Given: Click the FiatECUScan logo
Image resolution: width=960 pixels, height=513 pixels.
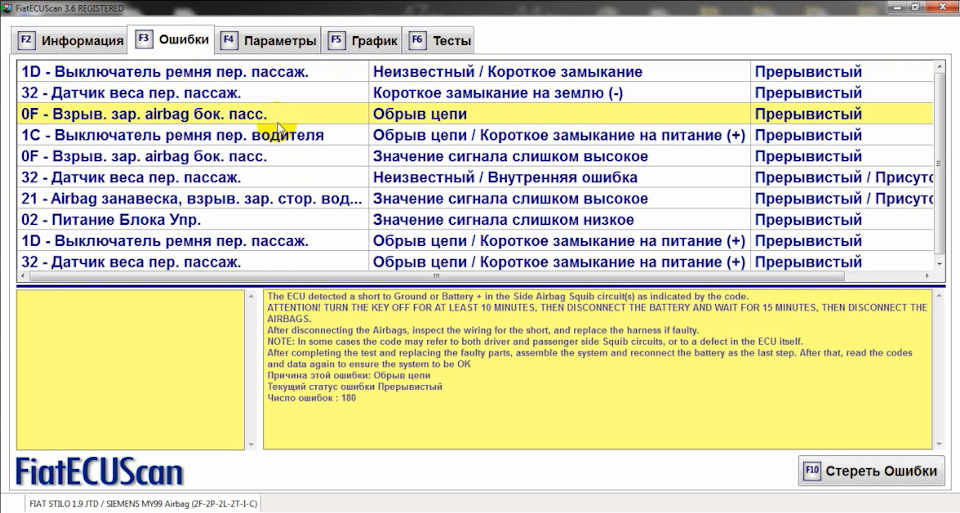Looking at the screenshot, I should (x=99, y=472).
